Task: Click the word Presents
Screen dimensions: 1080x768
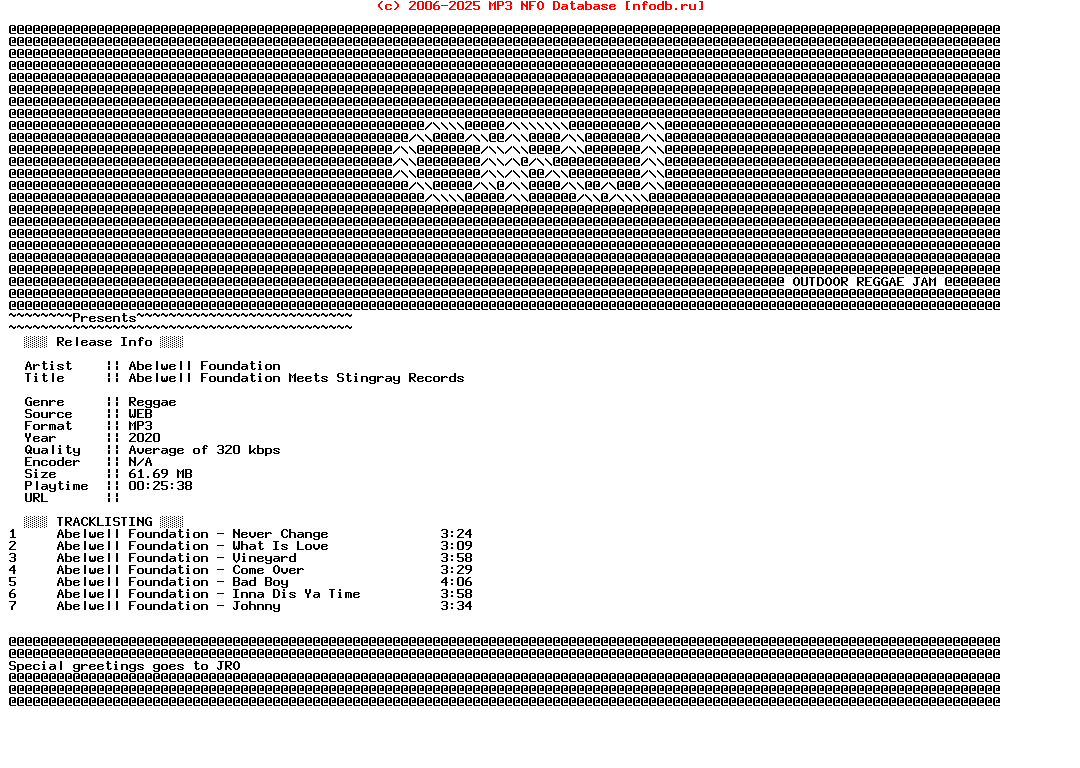Action: coord(104,318)
